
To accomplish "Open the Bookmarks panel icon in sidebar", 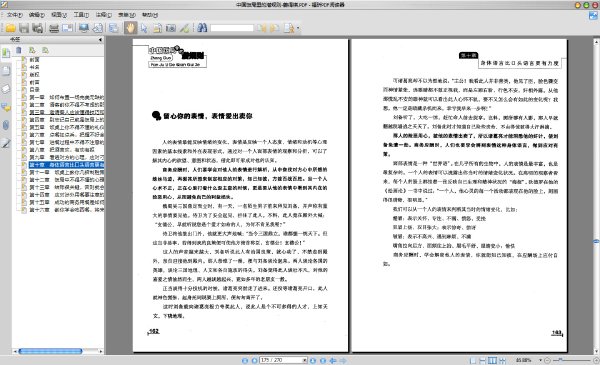I will [6, 53].
